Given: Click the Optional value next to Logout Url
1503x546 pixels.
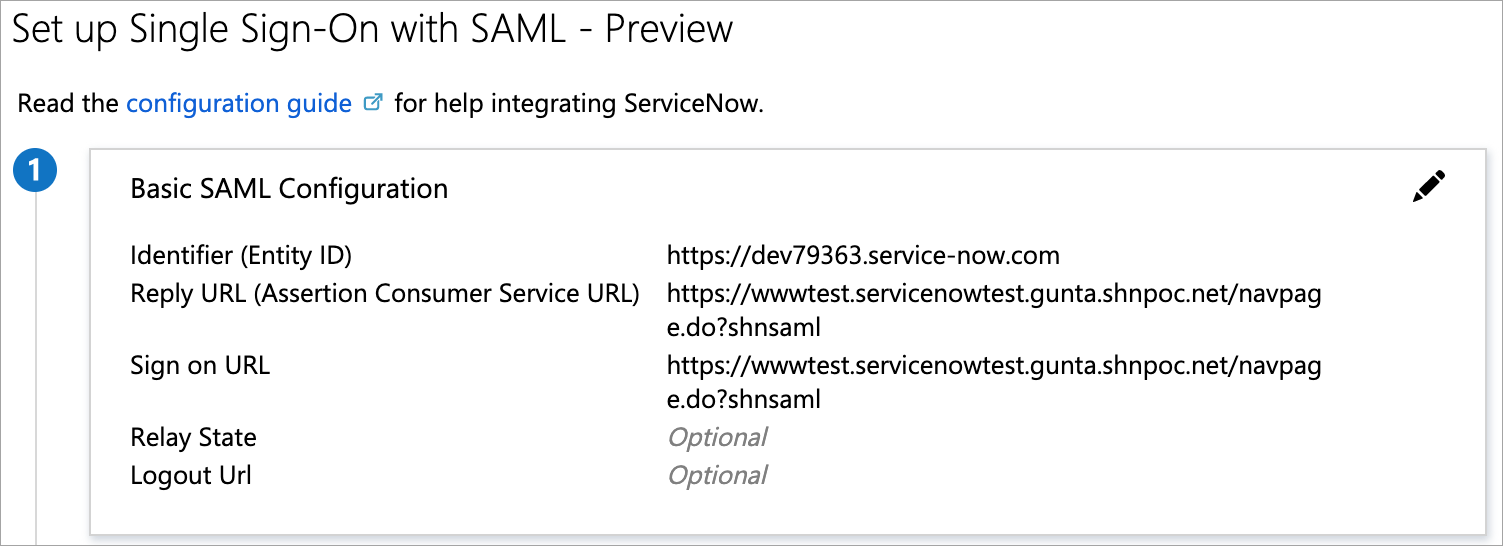Looking at the screenshot, I should [717, 475].
